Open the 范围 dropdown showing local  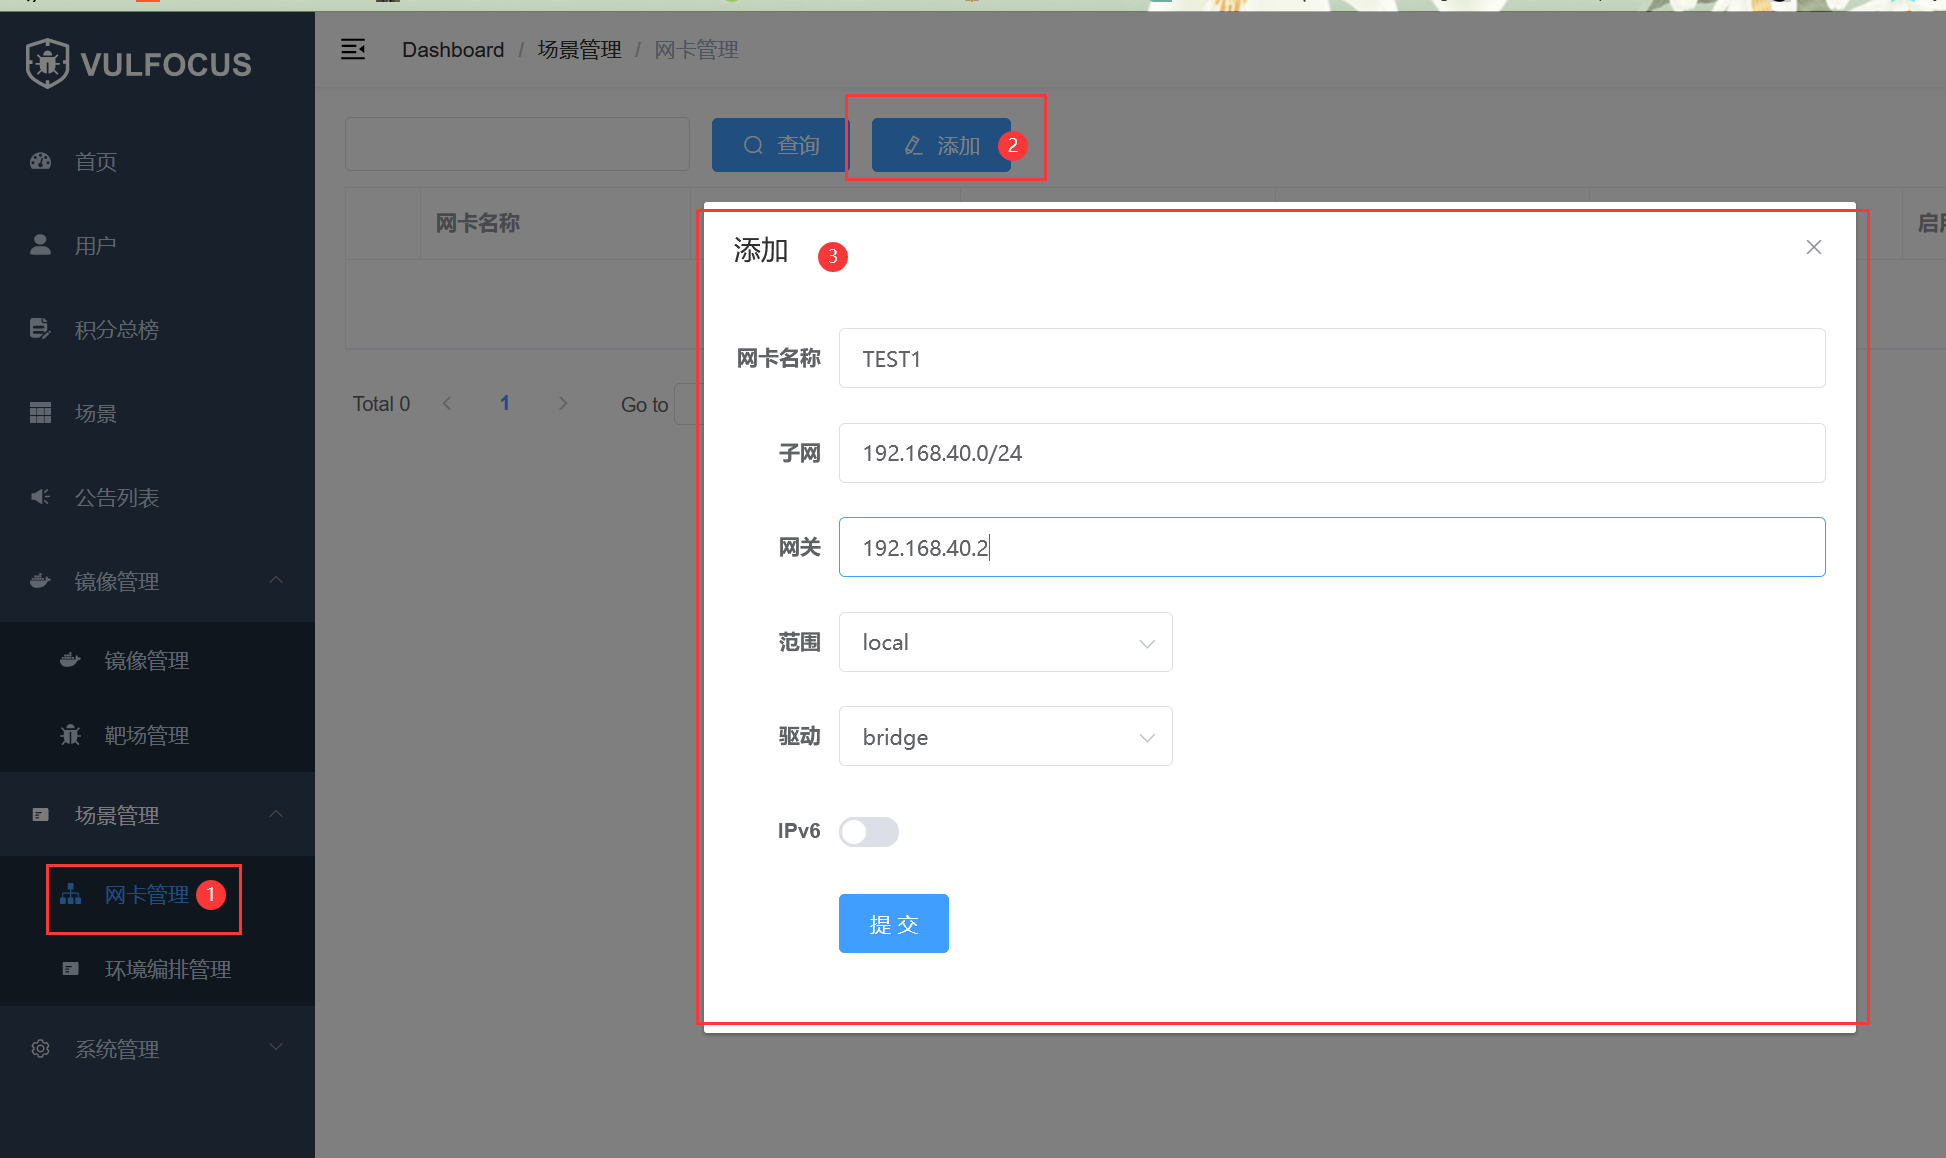pos(1006,642)
